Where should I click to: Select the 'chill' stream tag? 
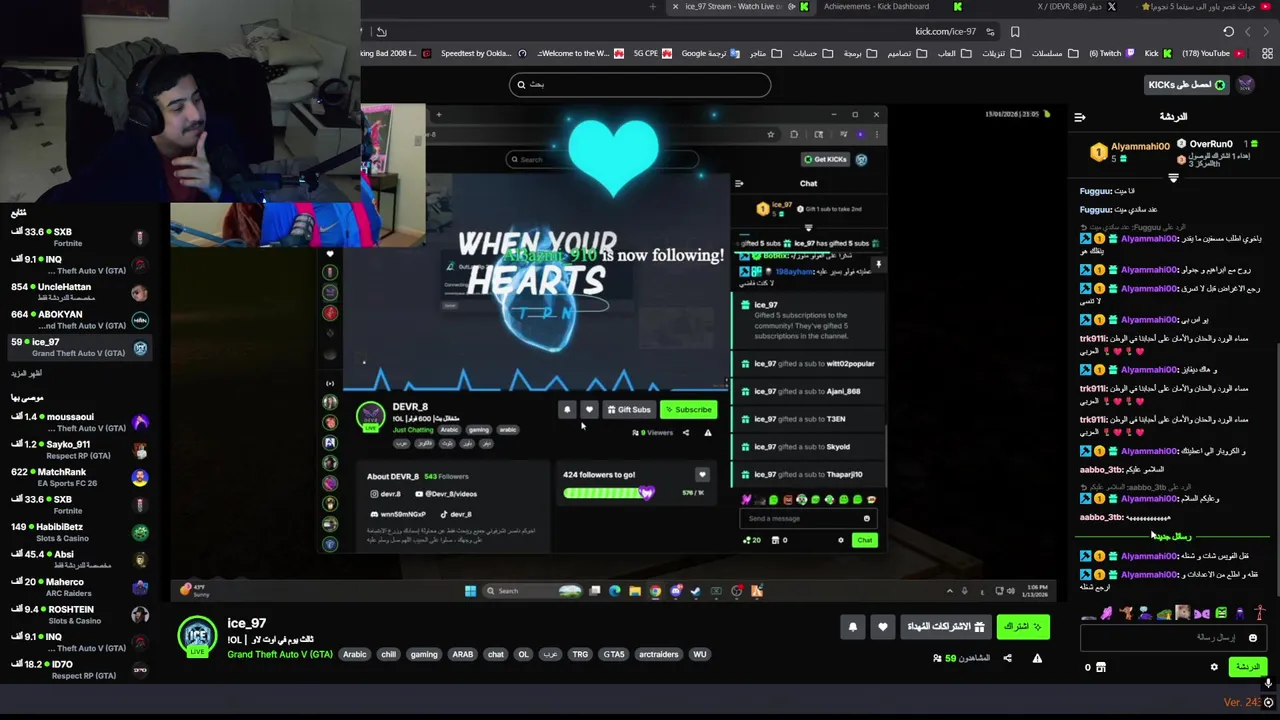tap(388, 654)
